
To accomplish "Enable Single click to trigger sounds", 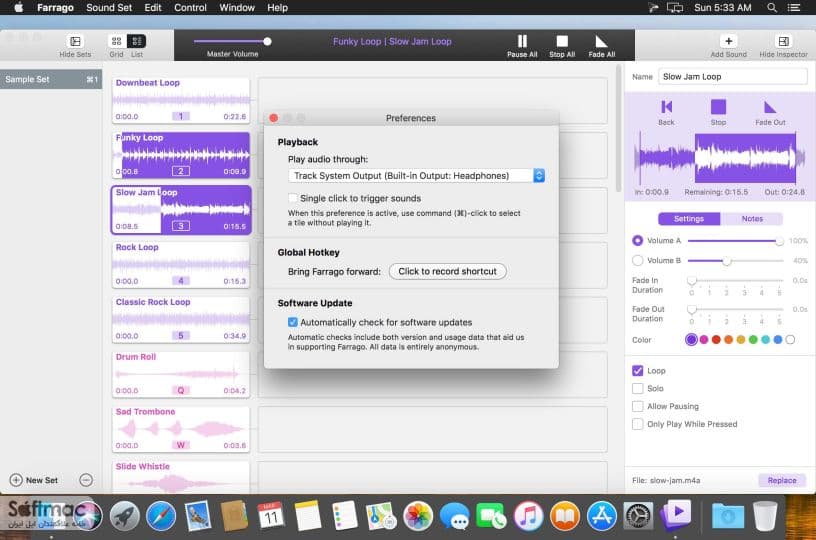I will [293, 198].
